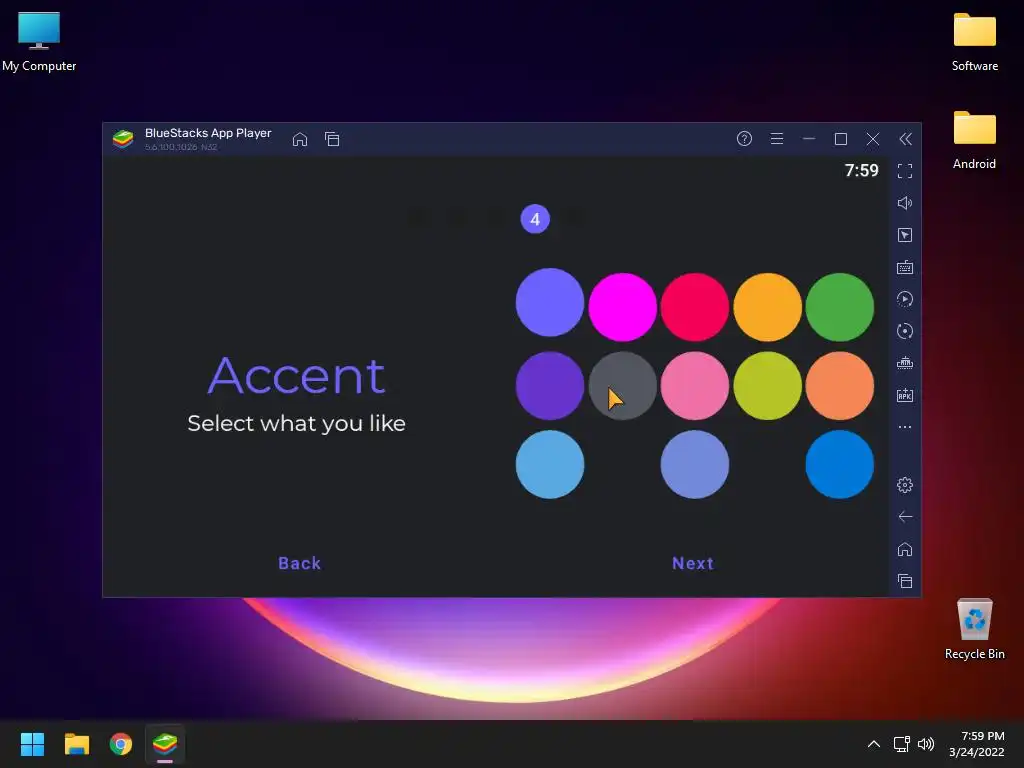
Task: Open the memory trim RAM icon in sidebar
Action: (x=904, y=363)
